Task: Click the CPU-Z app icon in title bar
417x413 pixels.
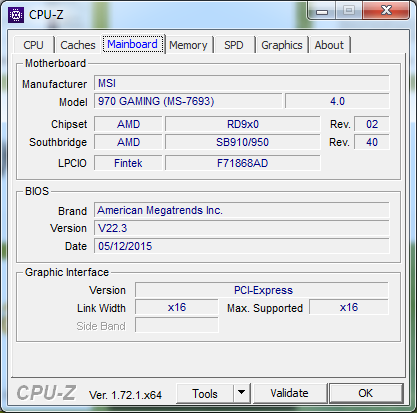Action: click(16, 15)
